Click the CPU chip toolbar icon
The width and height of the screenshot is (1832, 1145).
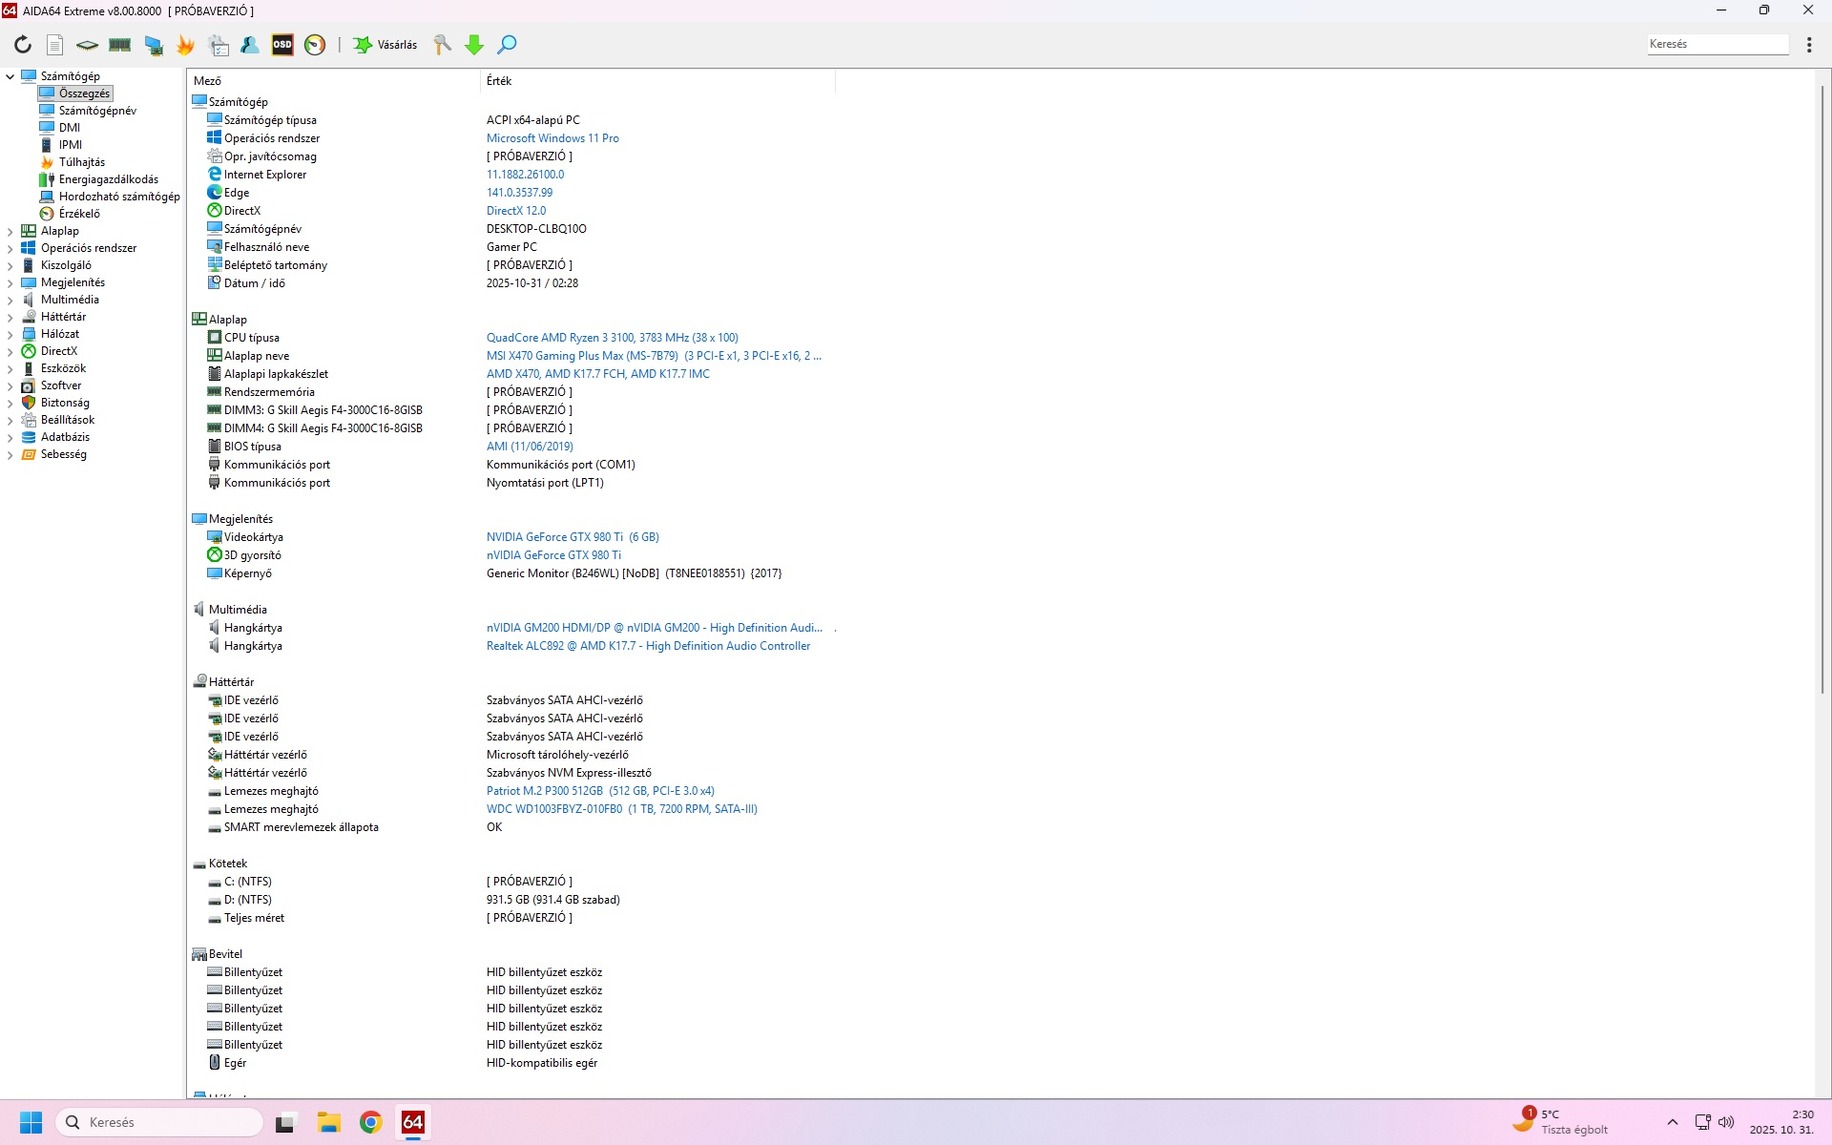tap(87, 44)
